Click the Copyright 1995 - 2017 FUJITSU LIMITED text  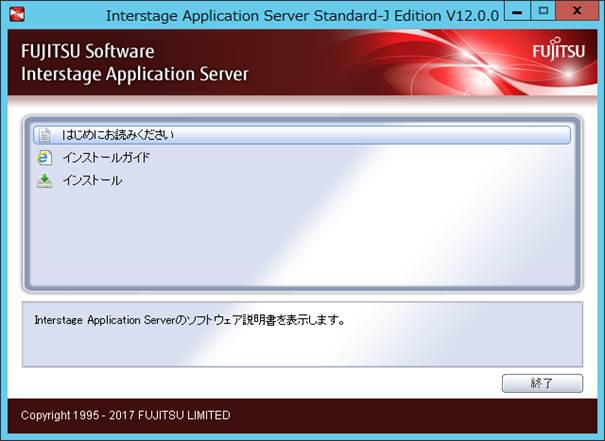pyautogui.click(x=125, y=415)
